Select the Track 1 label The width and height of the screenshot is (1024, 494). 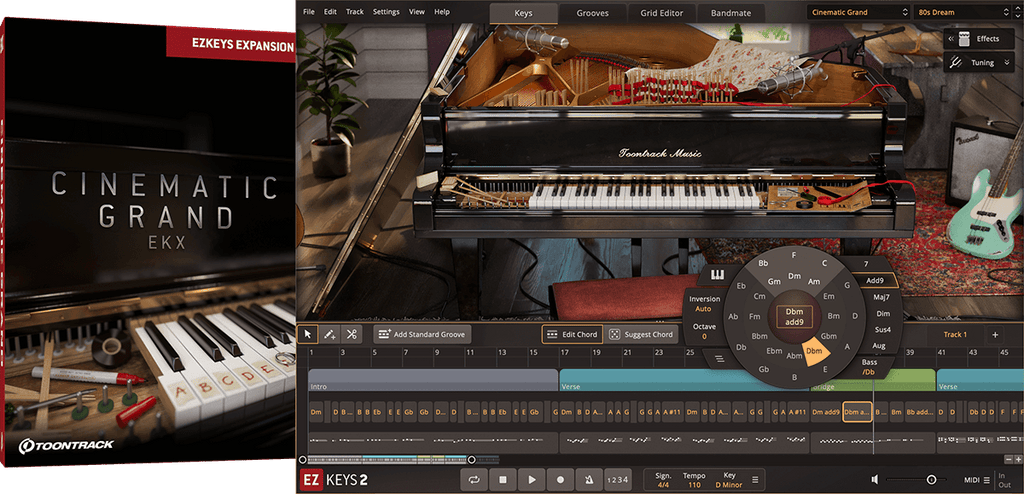(955, 335)
